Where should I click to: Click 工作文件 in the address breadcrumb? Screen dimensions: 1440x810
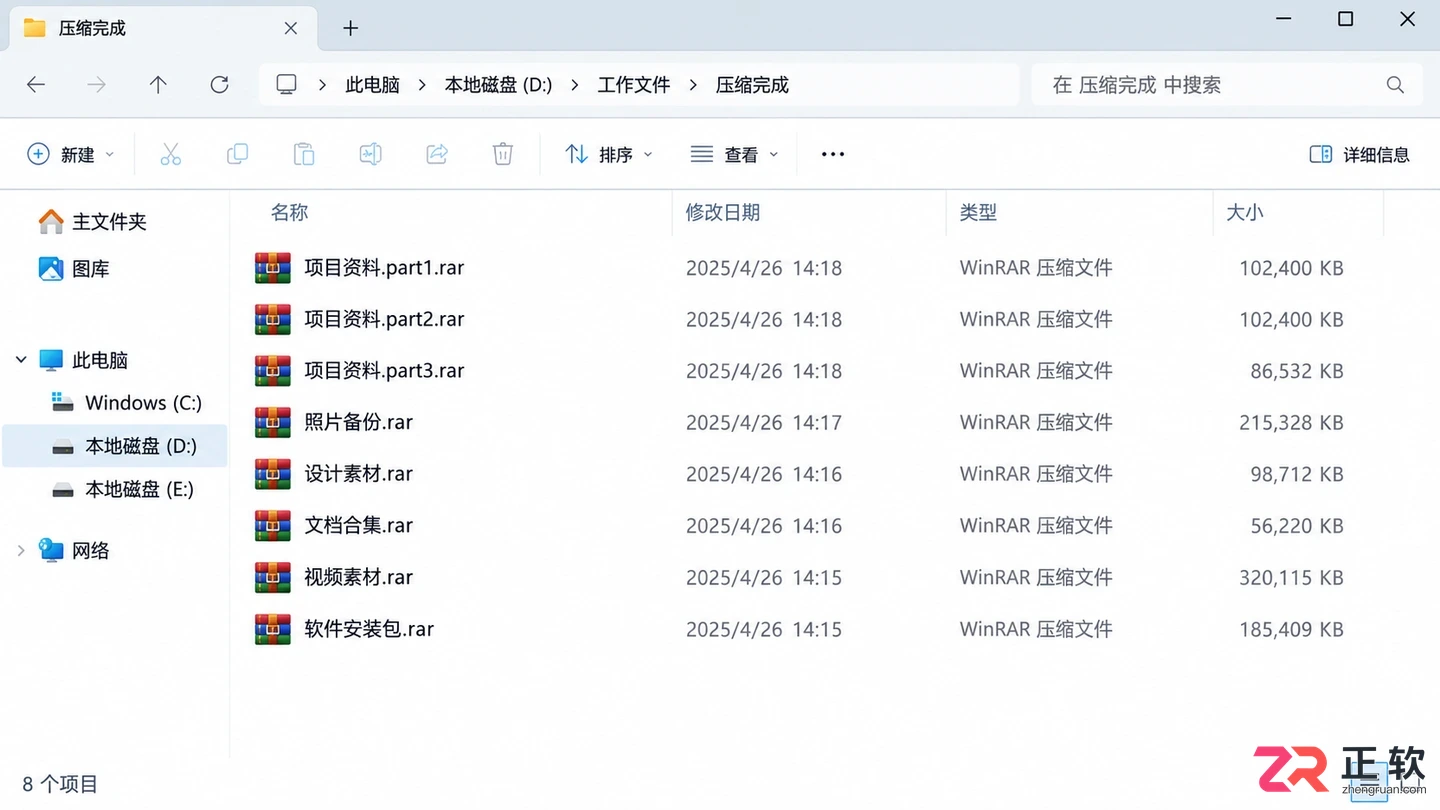634,85
